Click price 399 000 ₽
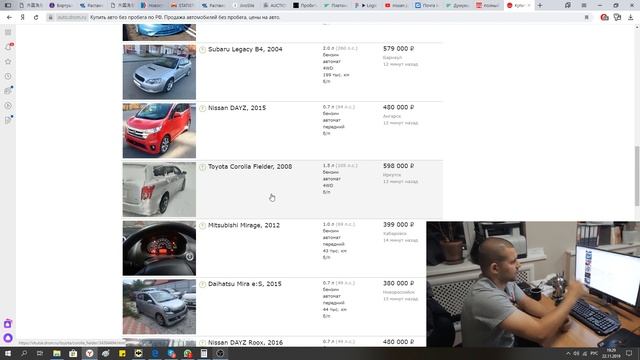 tap(398, 225)
